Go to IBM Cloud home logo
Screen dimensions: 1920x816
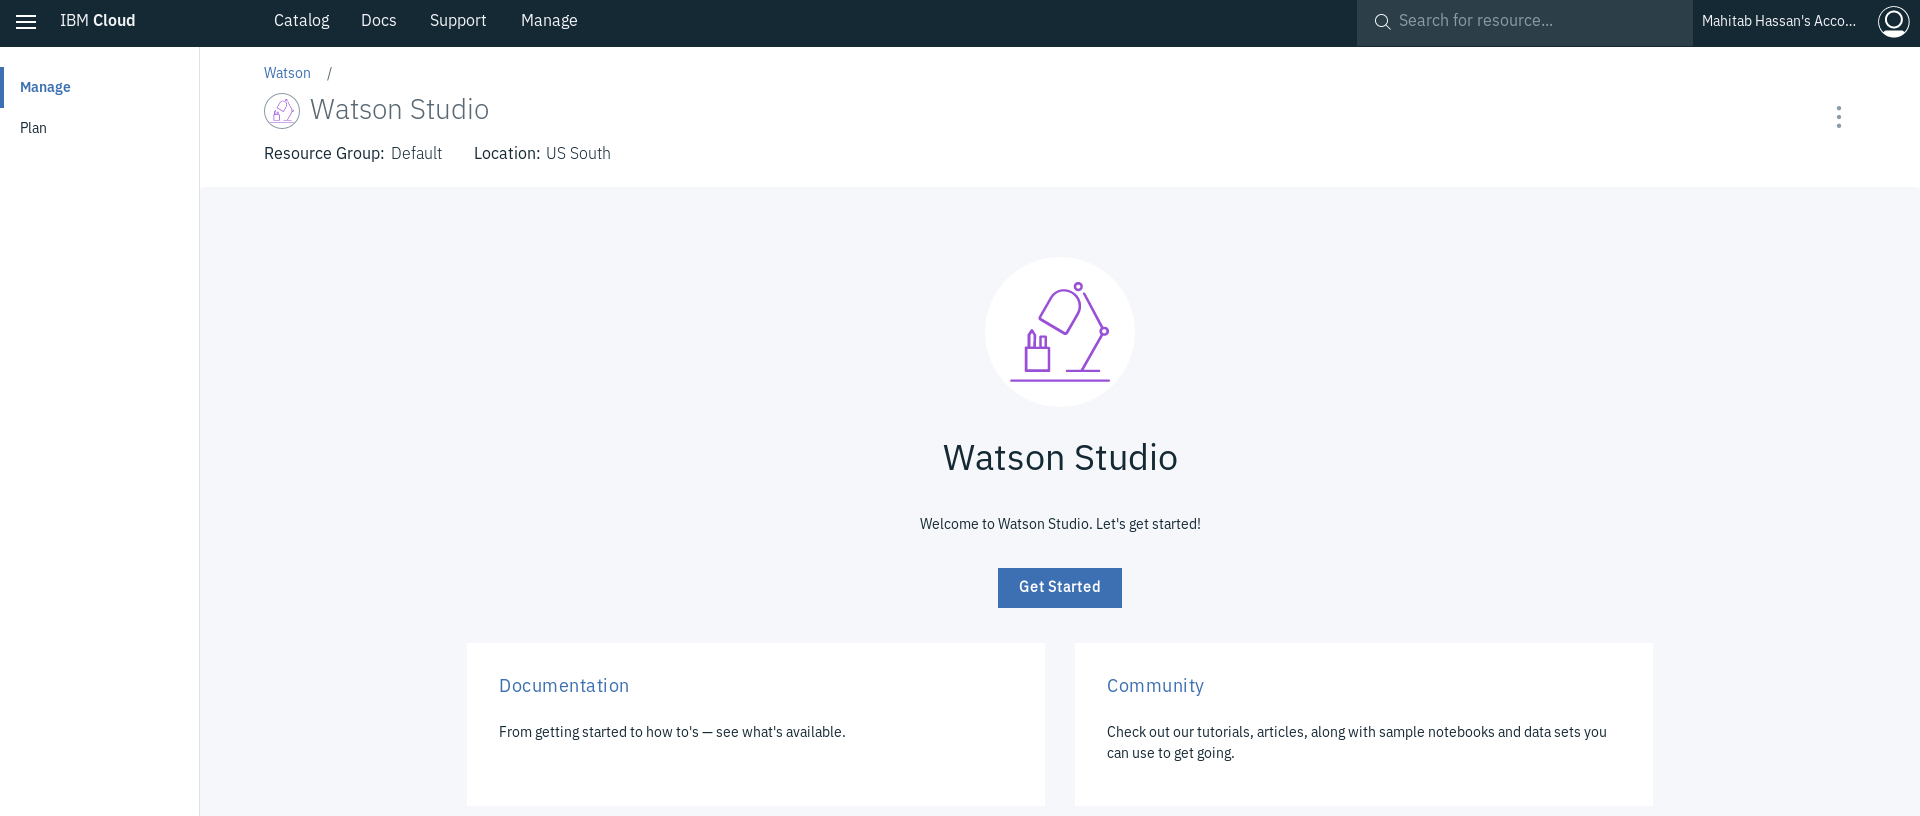pyautogui.click(x=97, y=21)
